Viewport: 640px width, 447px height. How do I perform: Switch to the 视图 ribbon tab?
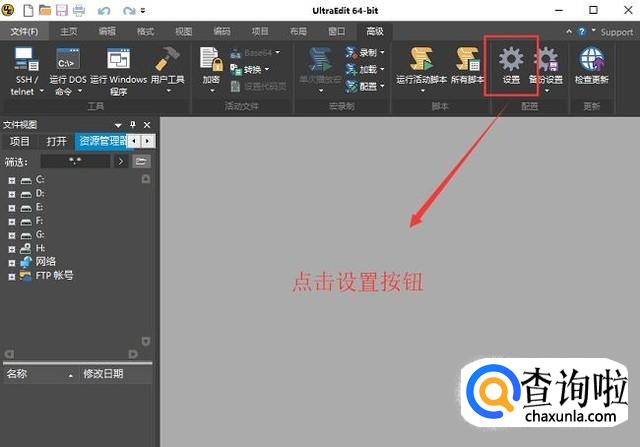(x=184, y=31)
